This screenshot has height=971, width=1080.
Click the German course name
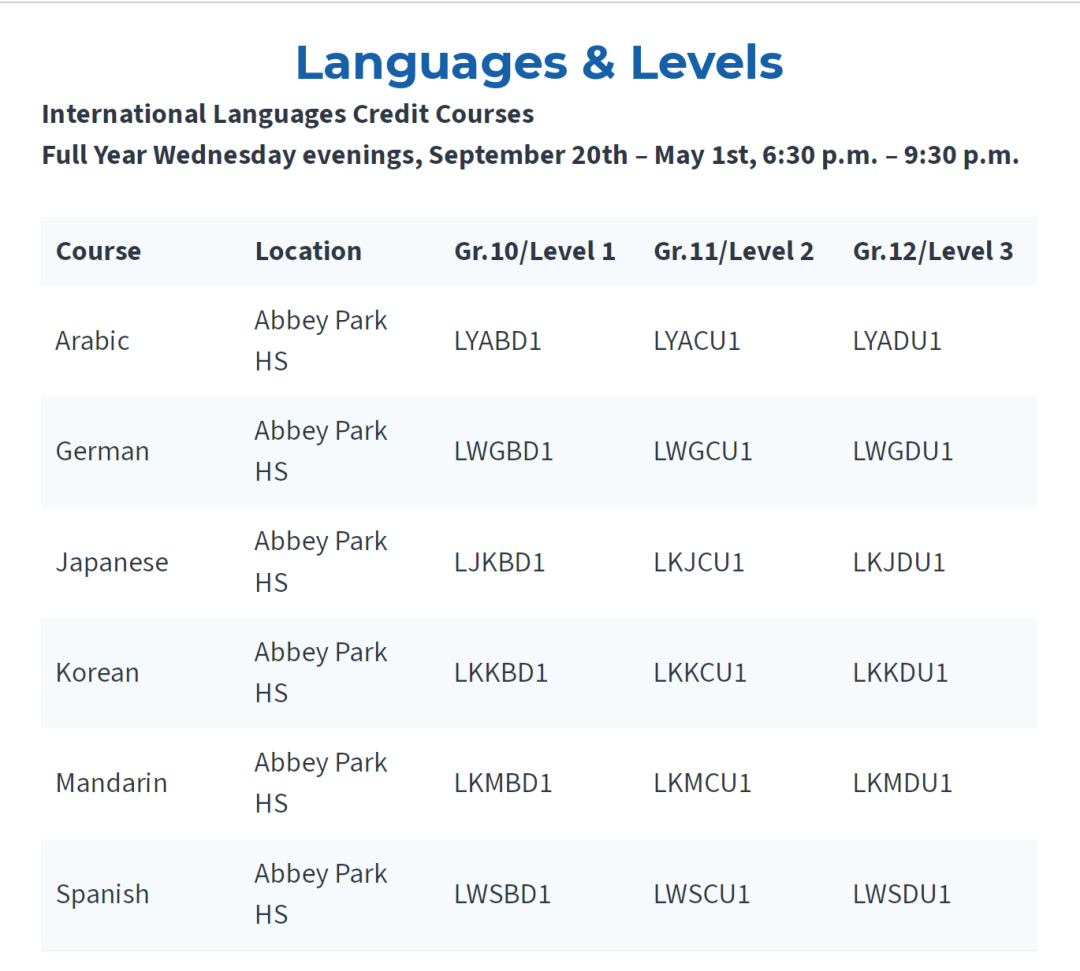click(x=102, y=451)
